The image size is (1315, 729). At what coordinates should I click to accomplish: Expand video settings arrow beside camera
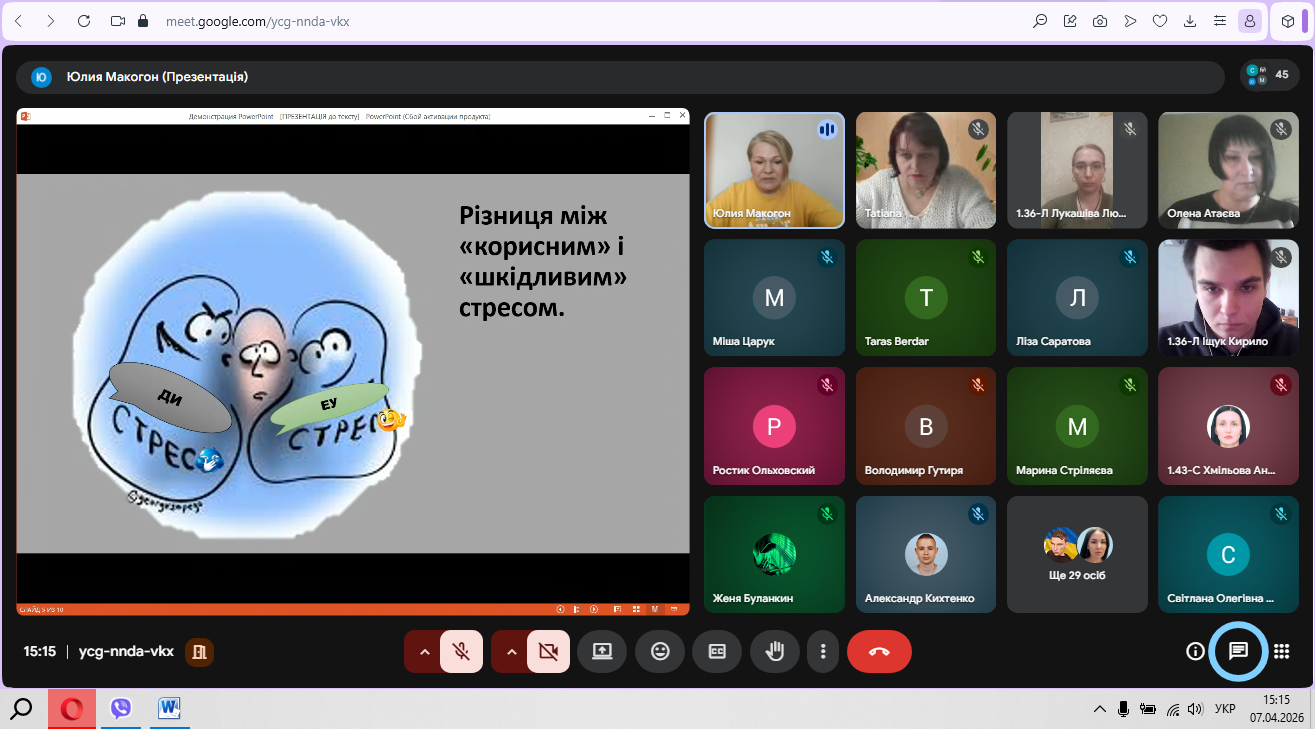(511, 651)
